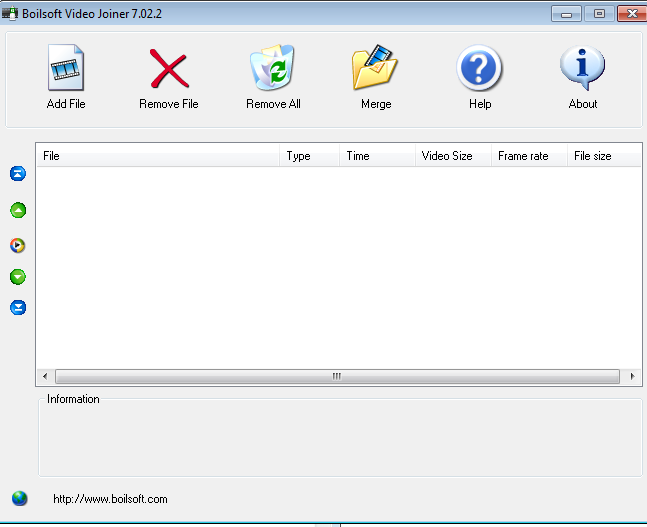Open the http://www.boilsoft.com link
This screenshot has height=527, width=647.
pyautogui.click(x=110, y=499)
